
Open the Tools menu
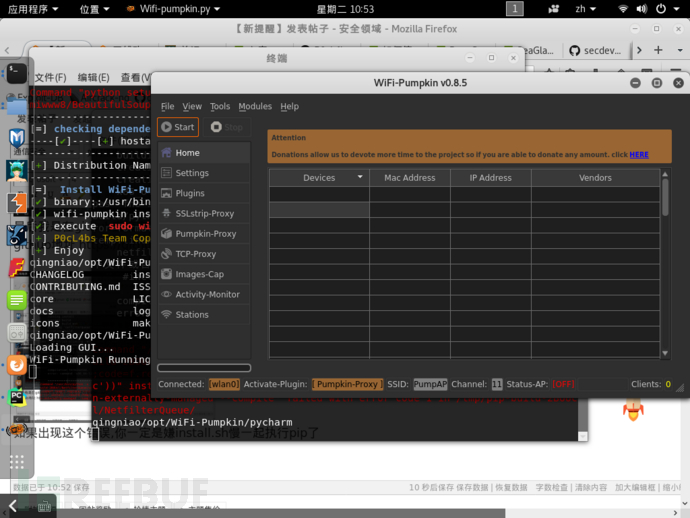tap(220, 107)
